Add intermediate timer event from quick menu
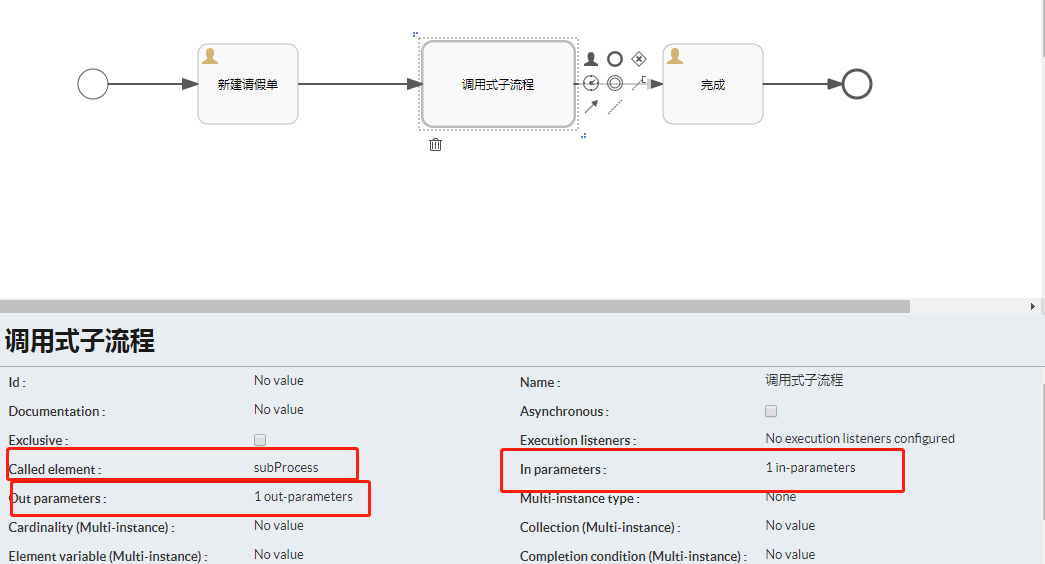Image resolution: width=1045 pixels, height=564 pixels. (591, 83)
